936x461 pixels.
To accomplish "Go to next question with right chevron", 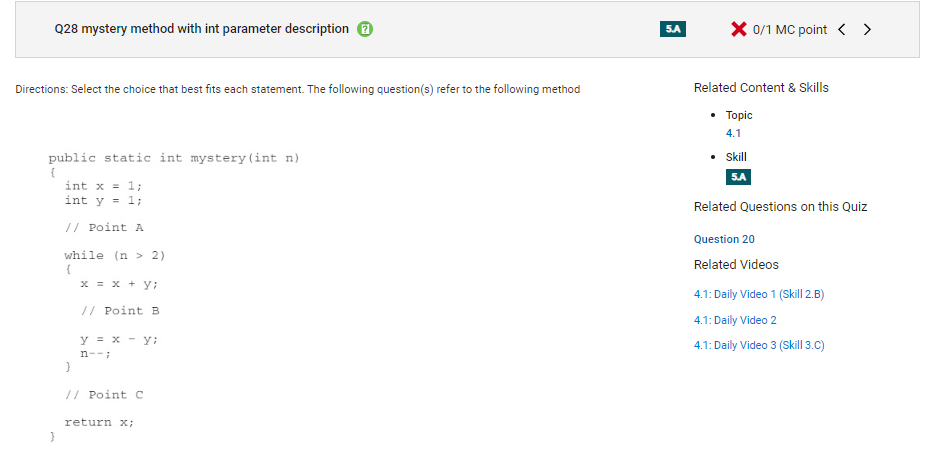I will pyautogui.click(x=867, y=29).
